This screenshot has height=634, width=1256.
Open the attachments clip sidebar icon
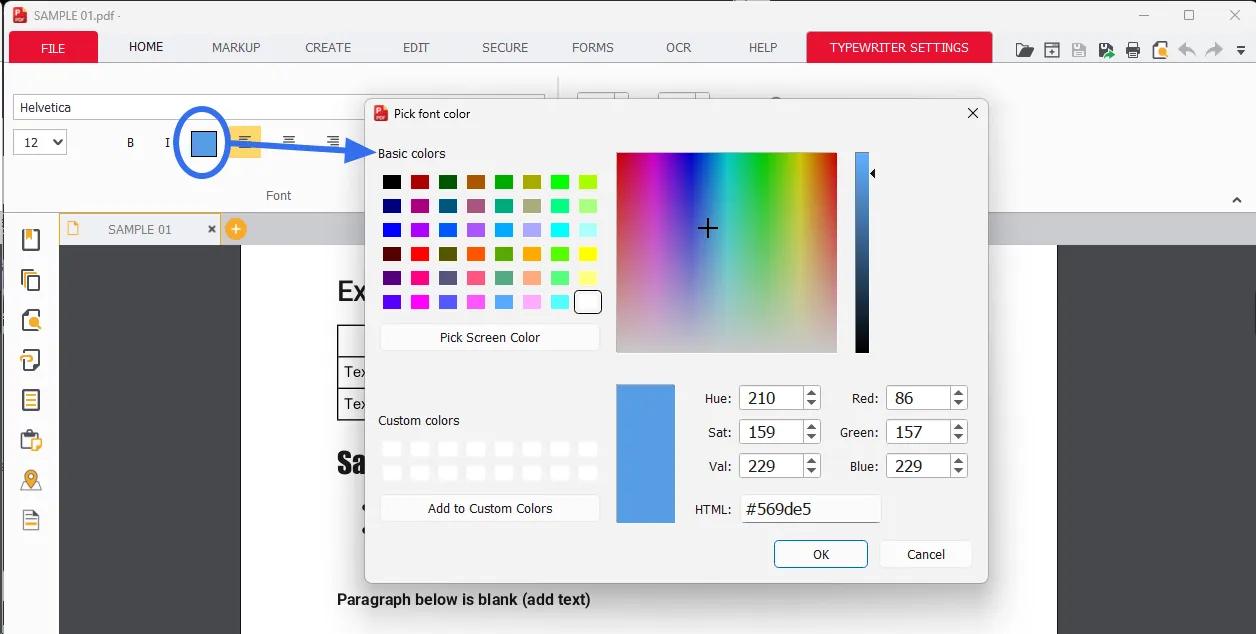pyautogui.click(x=31, y=360)
